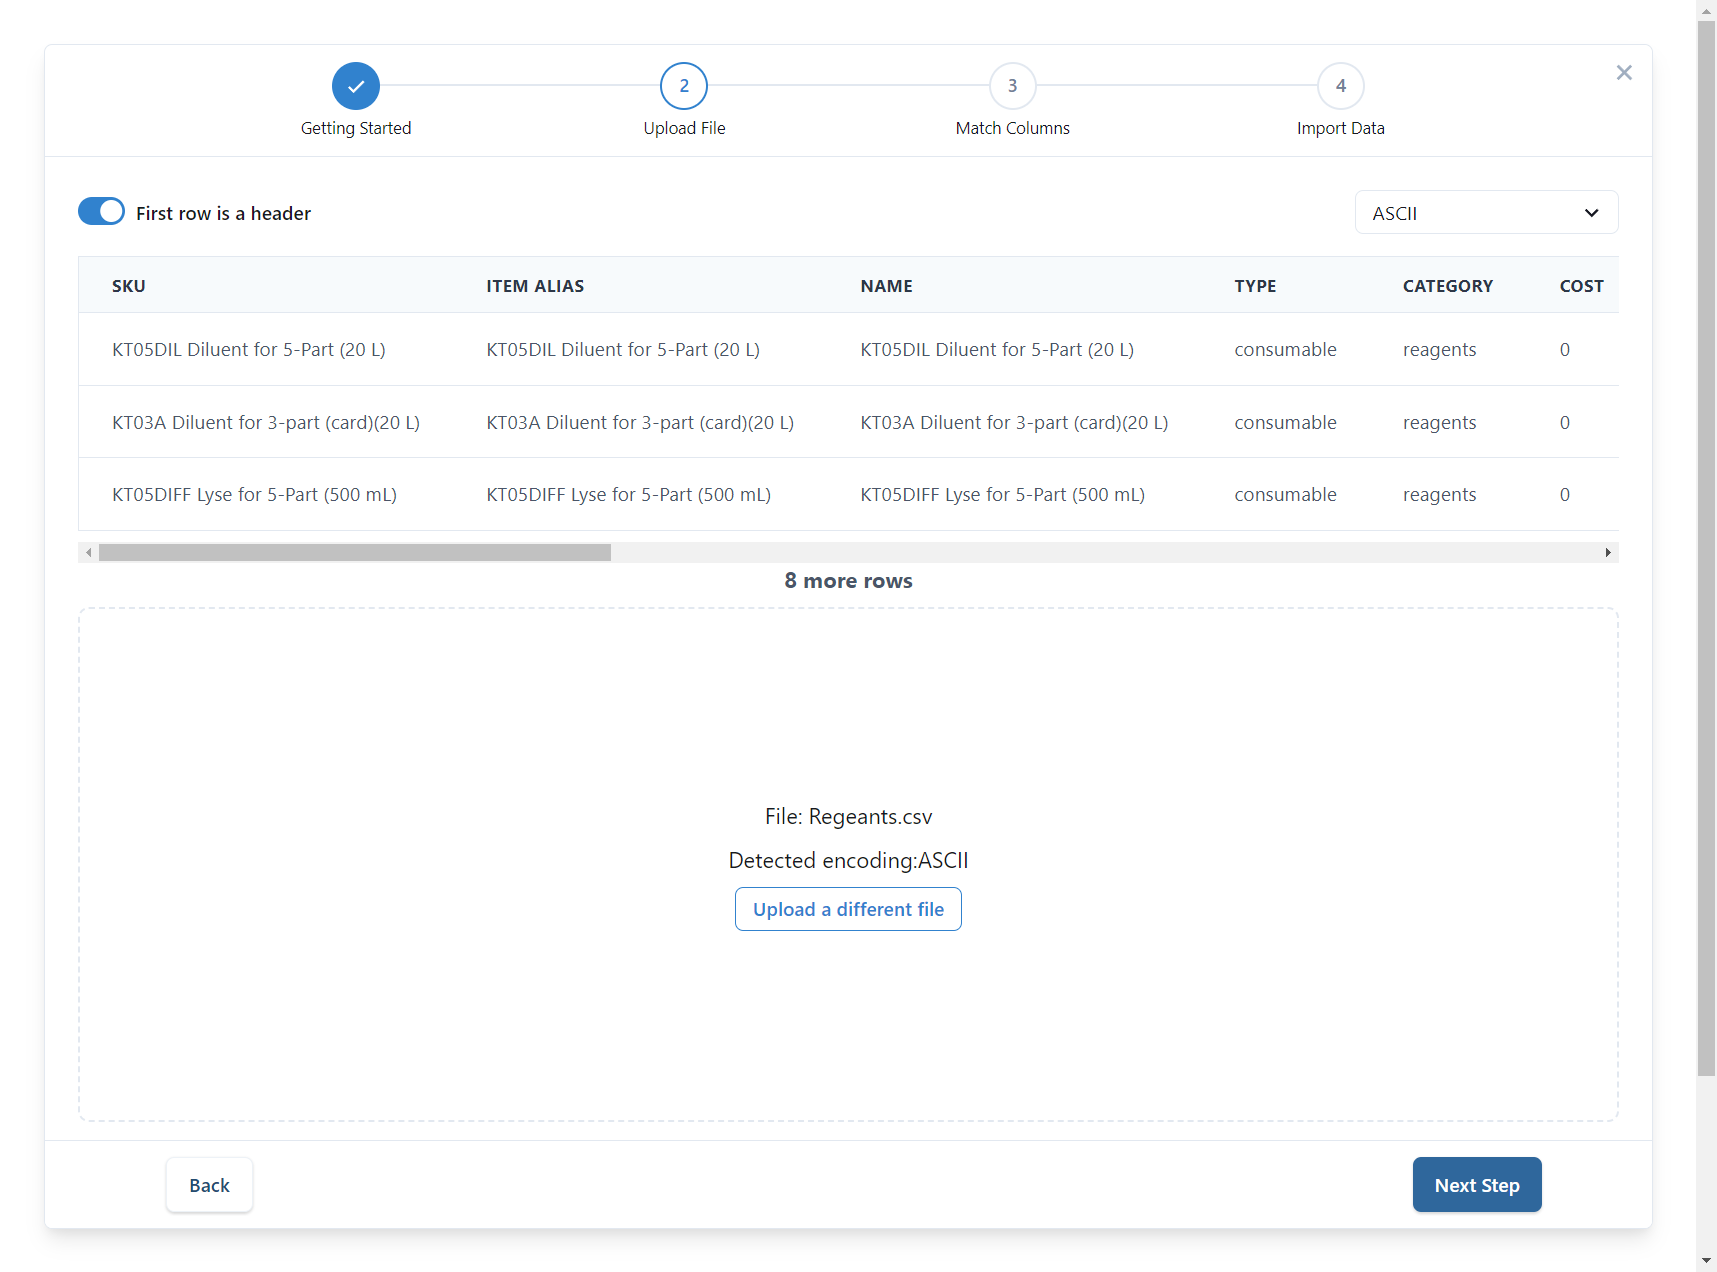1717x1272 pixels.
Task: Click SKU cell 'KT05DIFF Lyse for 5-Part (500 mL)'
Action: tap(254, 494)
